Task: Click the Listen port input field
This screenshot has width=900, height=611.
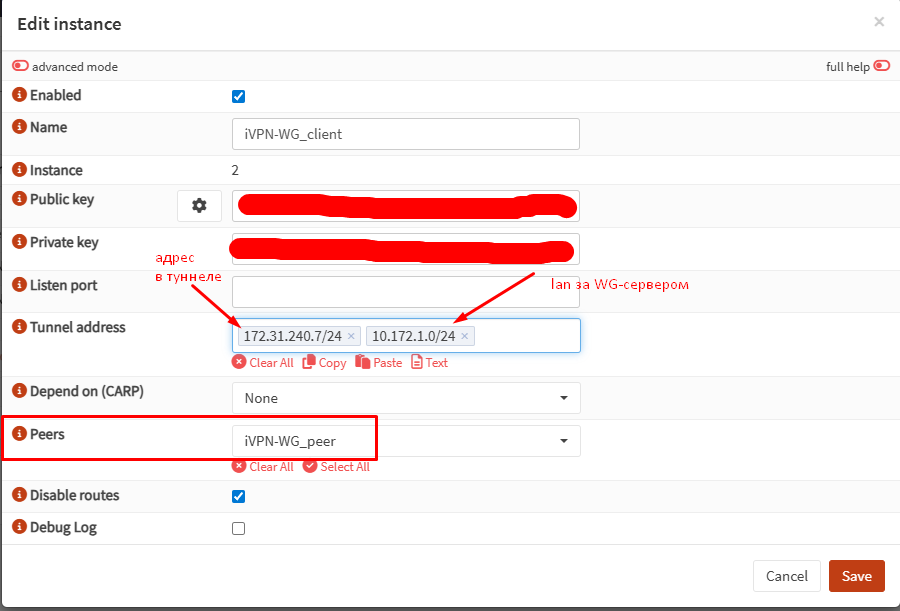Action: 405,291
